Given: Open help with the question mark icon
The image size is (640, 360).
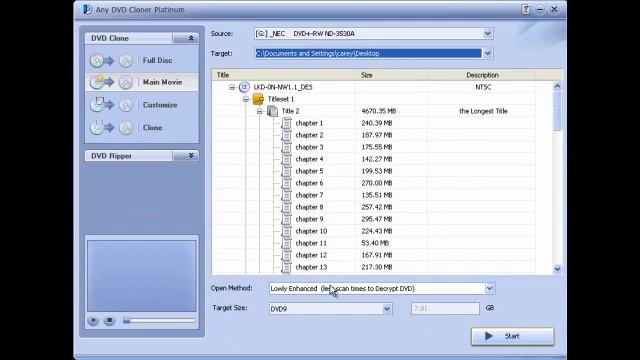Looking at the screenshot, I should pos(525,9).
